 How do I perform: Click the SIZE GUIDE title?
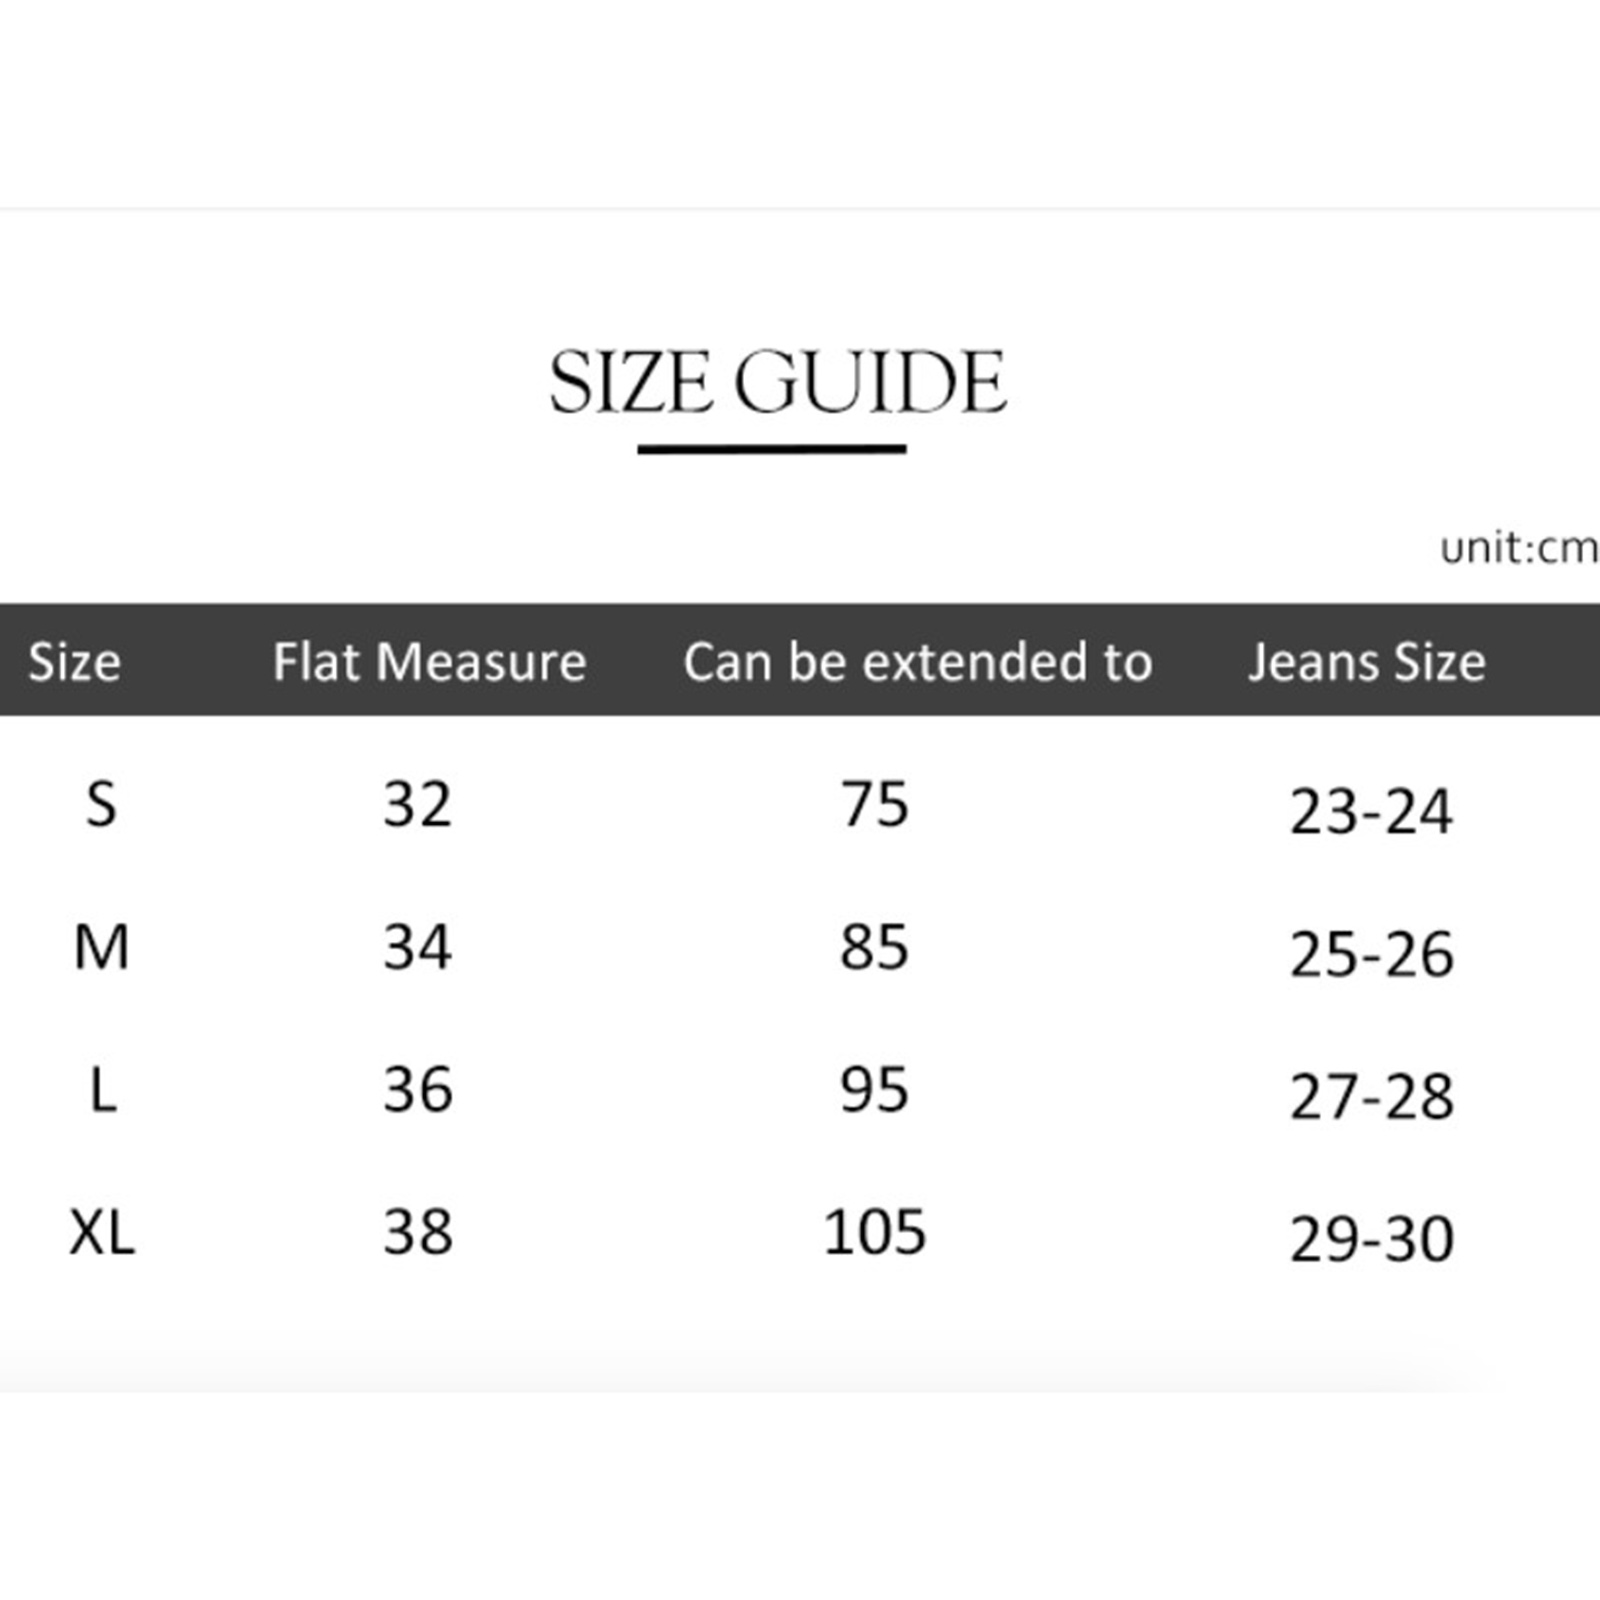pos(777,381)
